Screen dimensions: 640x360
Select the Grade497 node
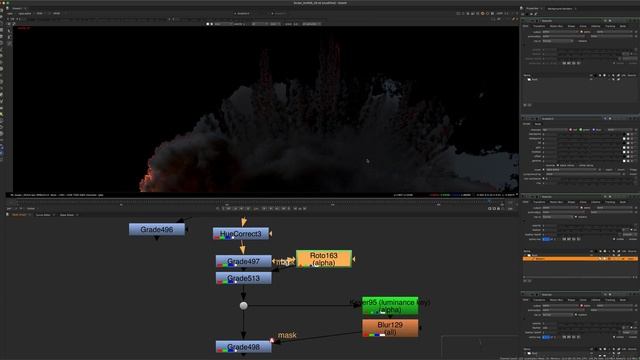(x=243, y=261)
